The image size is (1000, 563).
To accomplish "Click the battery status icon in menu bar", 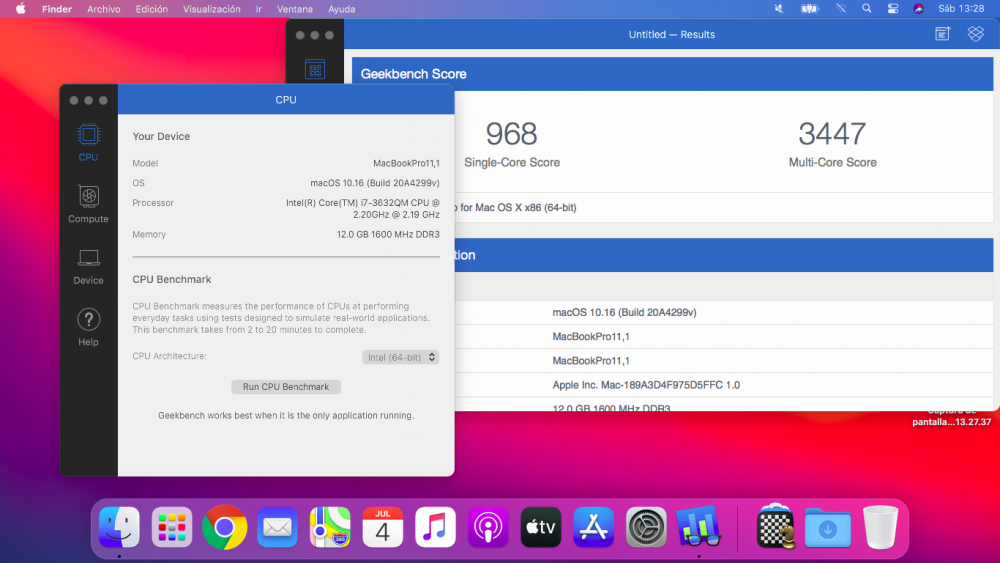I will (x=809, y=9).
